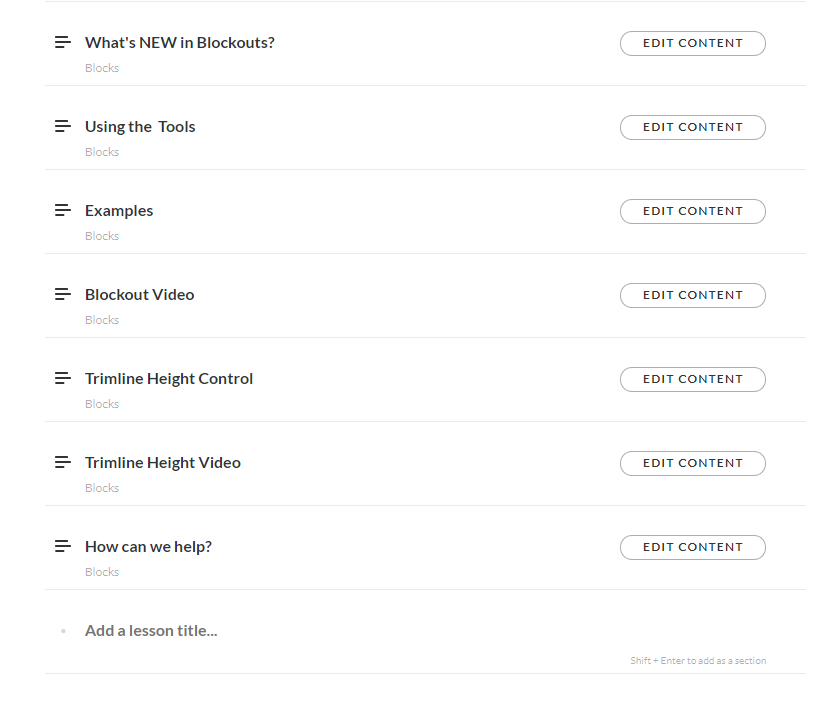Edit content of Trimline Height Video

[x=692, y=463]
